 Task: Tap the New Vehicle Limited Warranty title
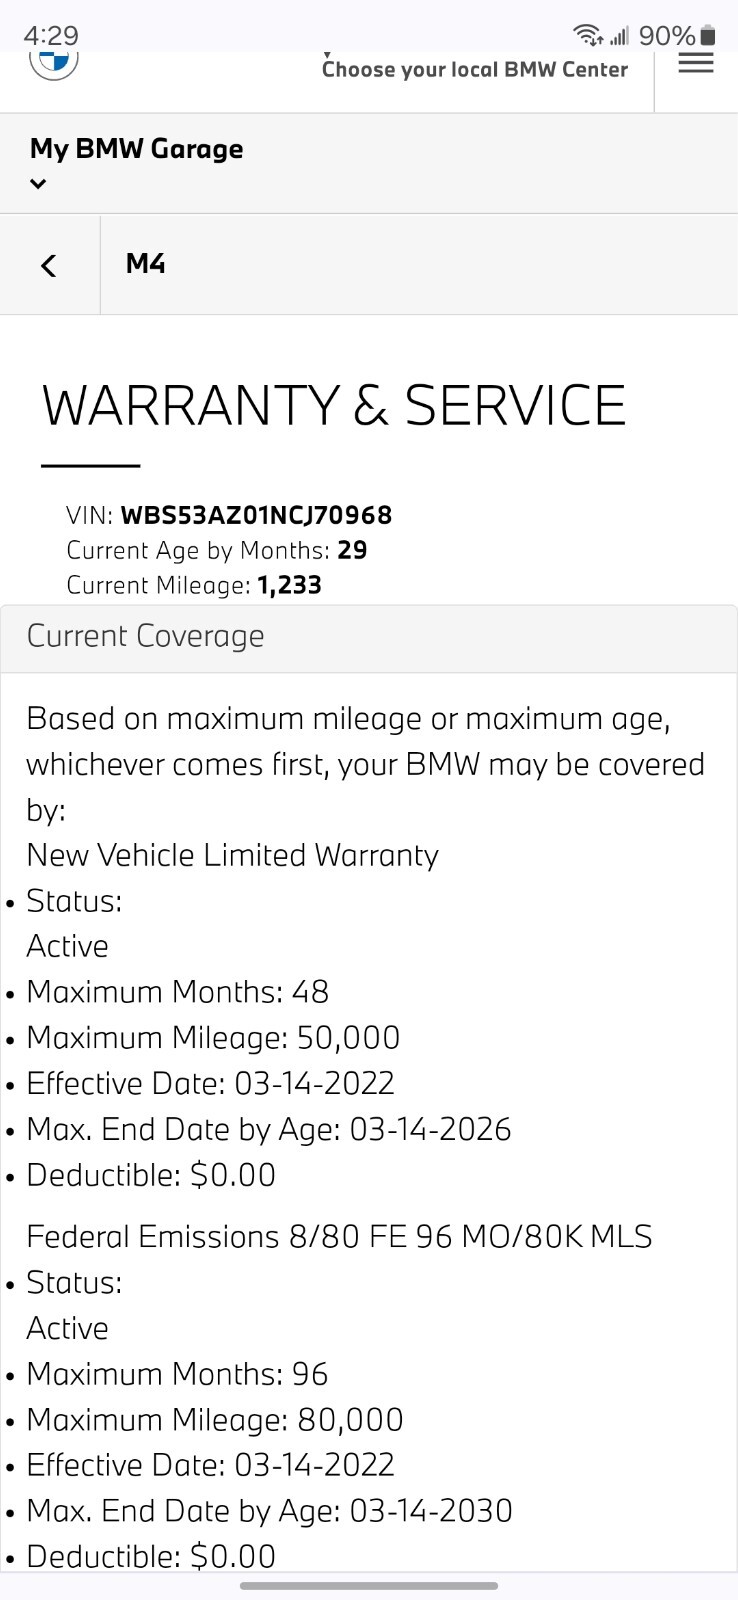(x=232, y=855)
